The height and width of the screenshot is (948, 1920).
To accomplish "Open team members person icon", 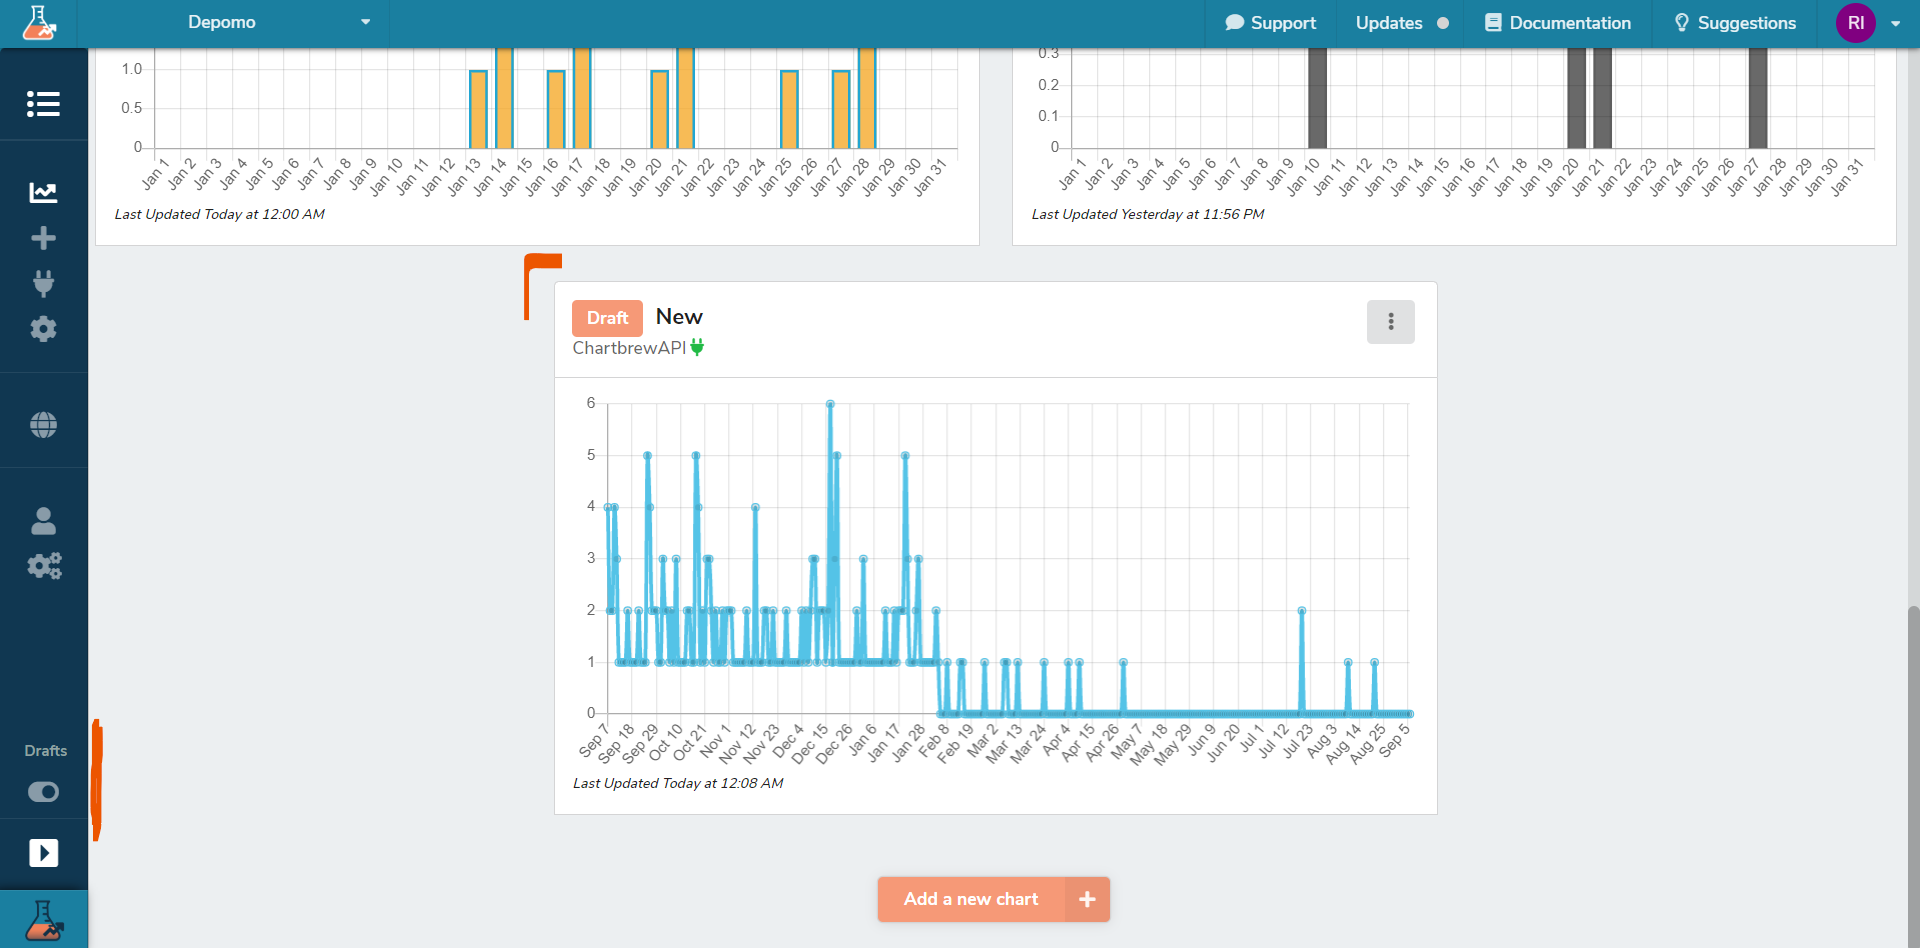I will tap(43, 520).
